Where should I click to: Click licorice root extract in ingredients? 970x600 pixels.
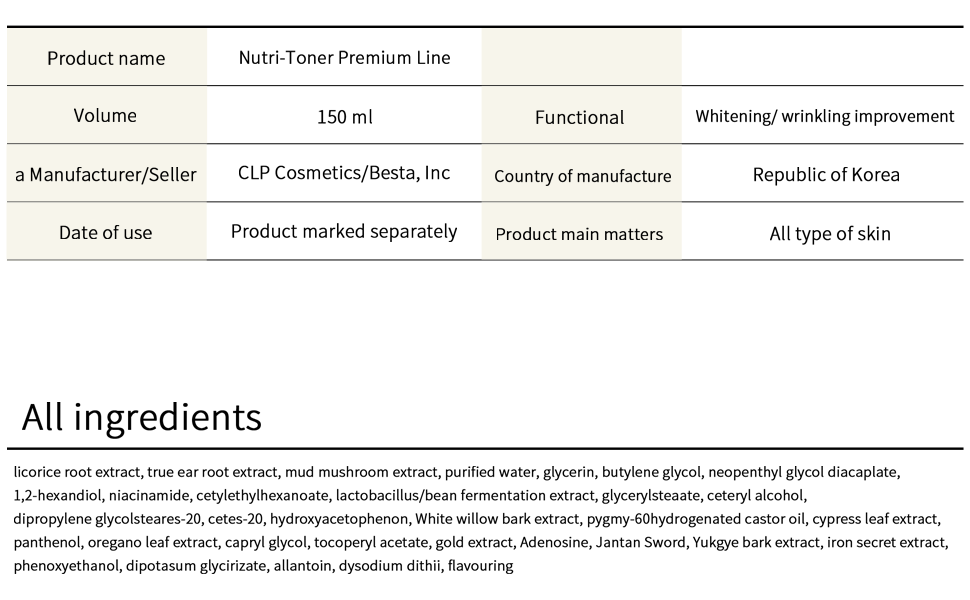[77, 471]
